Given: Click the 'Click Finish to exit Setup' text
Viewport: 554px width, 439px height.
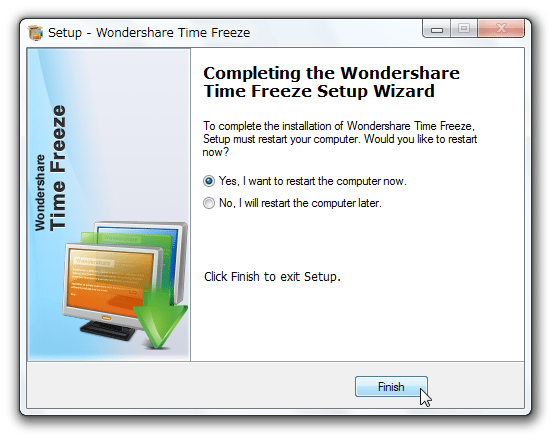Looking at the screenshot, I should 272,277.
